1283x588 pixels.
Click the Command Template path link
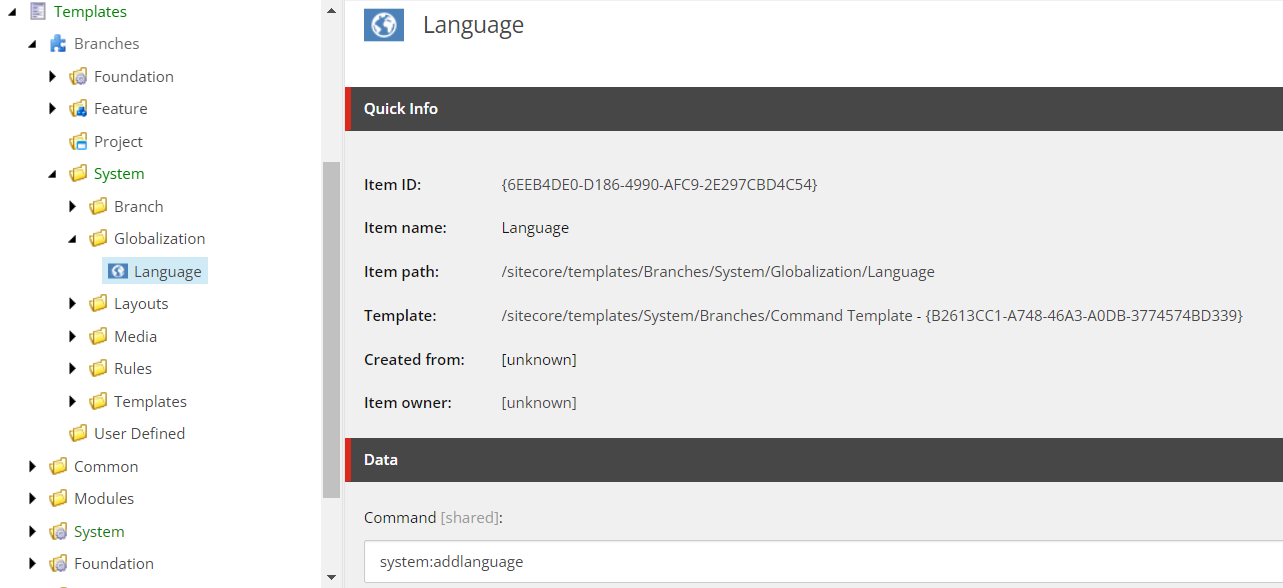coord(872,316)
